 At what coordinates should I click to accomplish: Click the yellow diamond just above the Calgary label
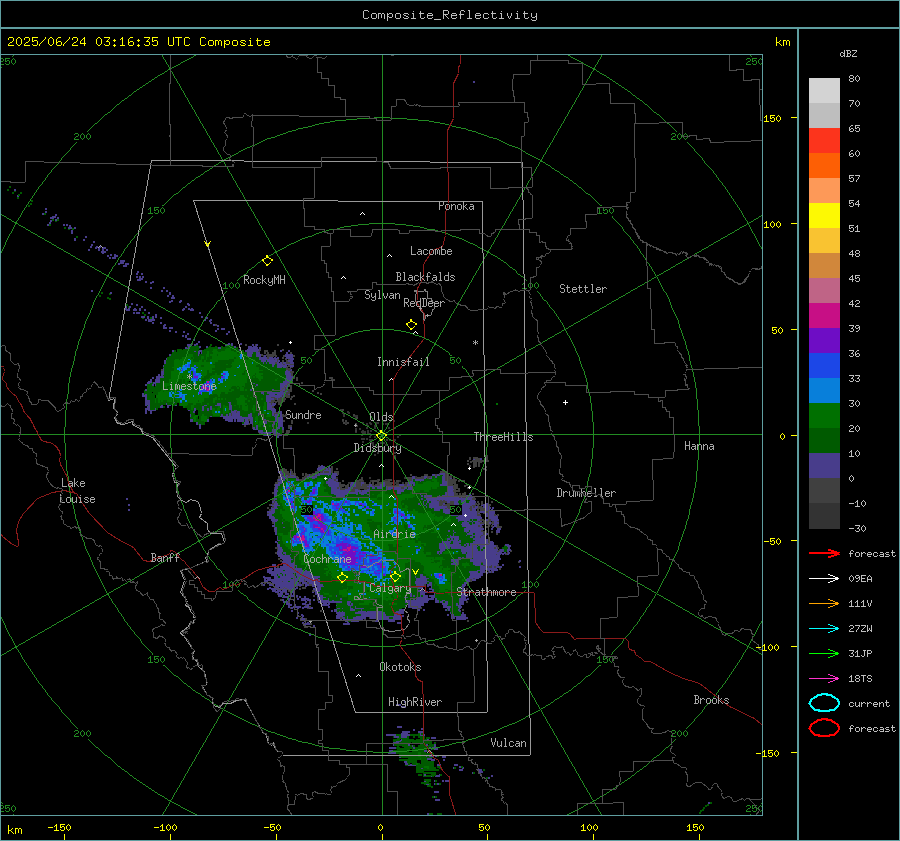click(395, 576)
